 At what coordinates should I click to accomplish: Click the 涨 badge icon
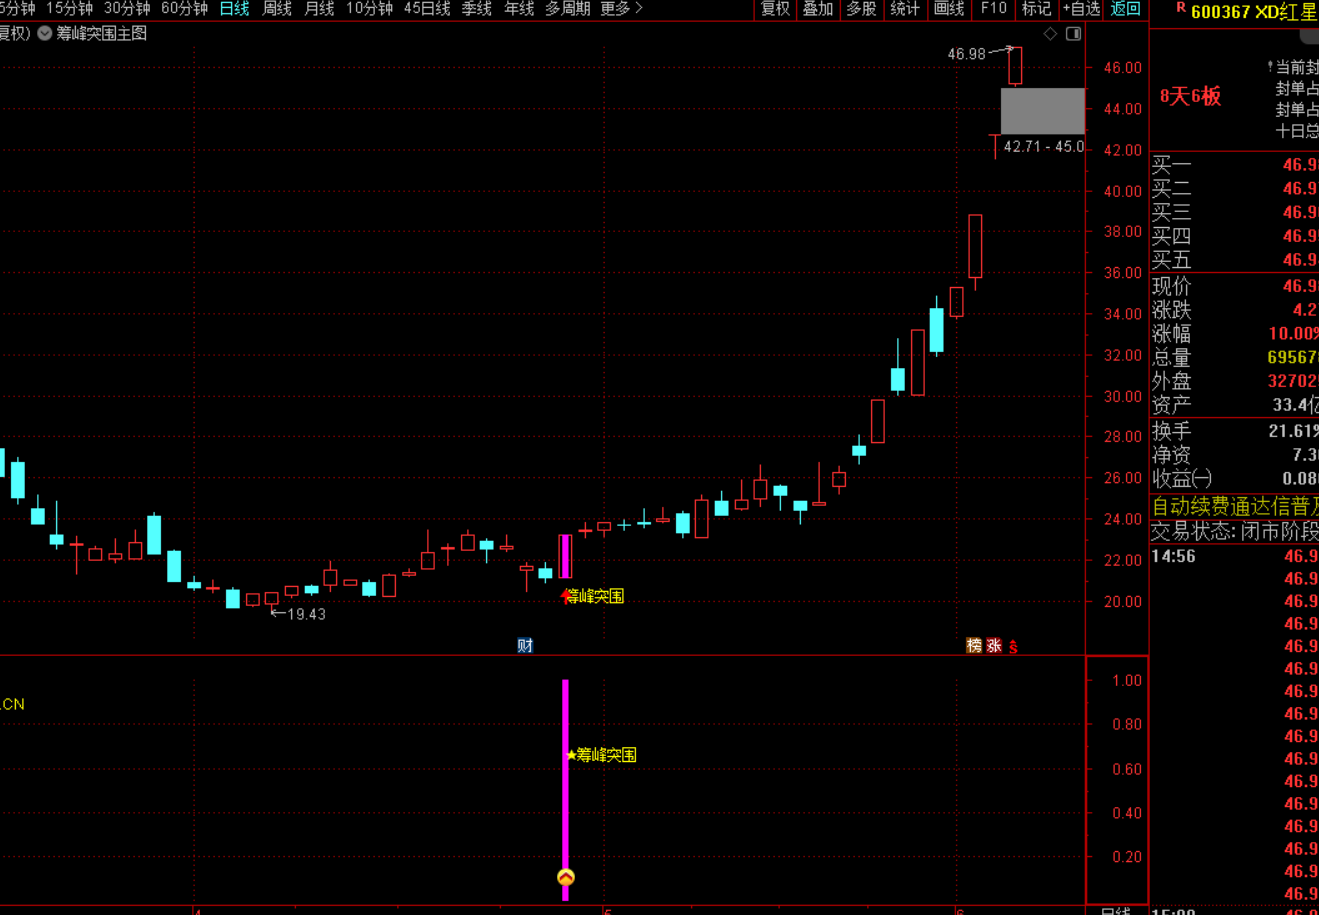click(x=994, y=645)
